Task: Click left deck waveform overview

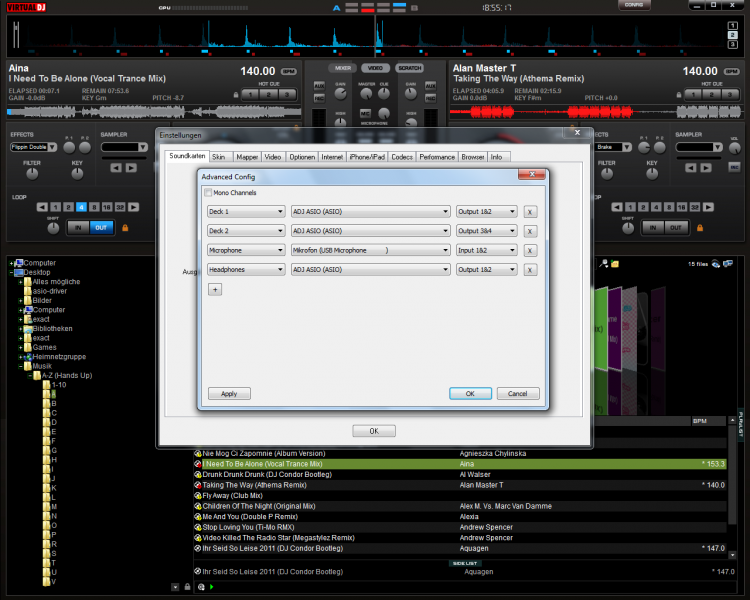Action: (x=154, y=112)
